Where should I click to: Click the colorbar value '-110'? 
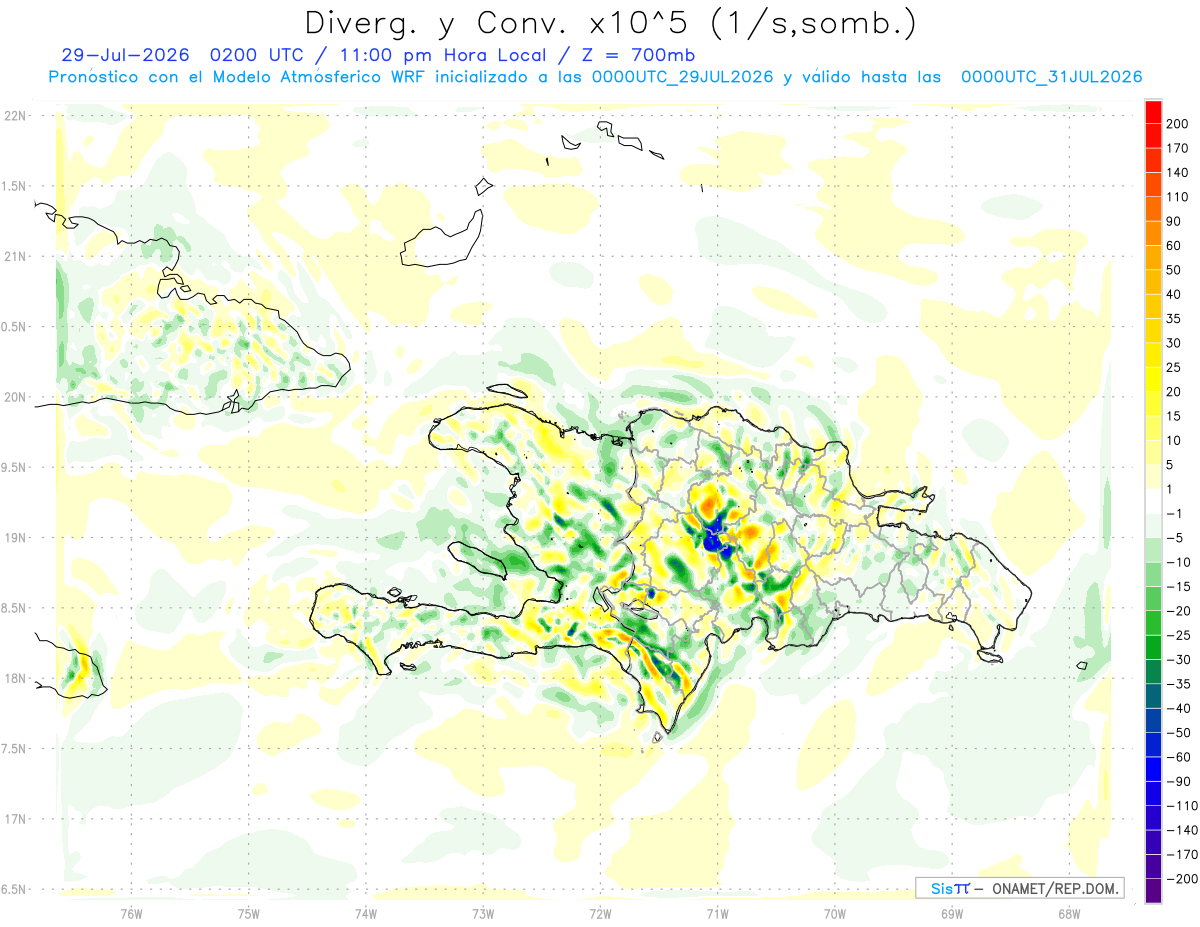(x=1181, y=806)
